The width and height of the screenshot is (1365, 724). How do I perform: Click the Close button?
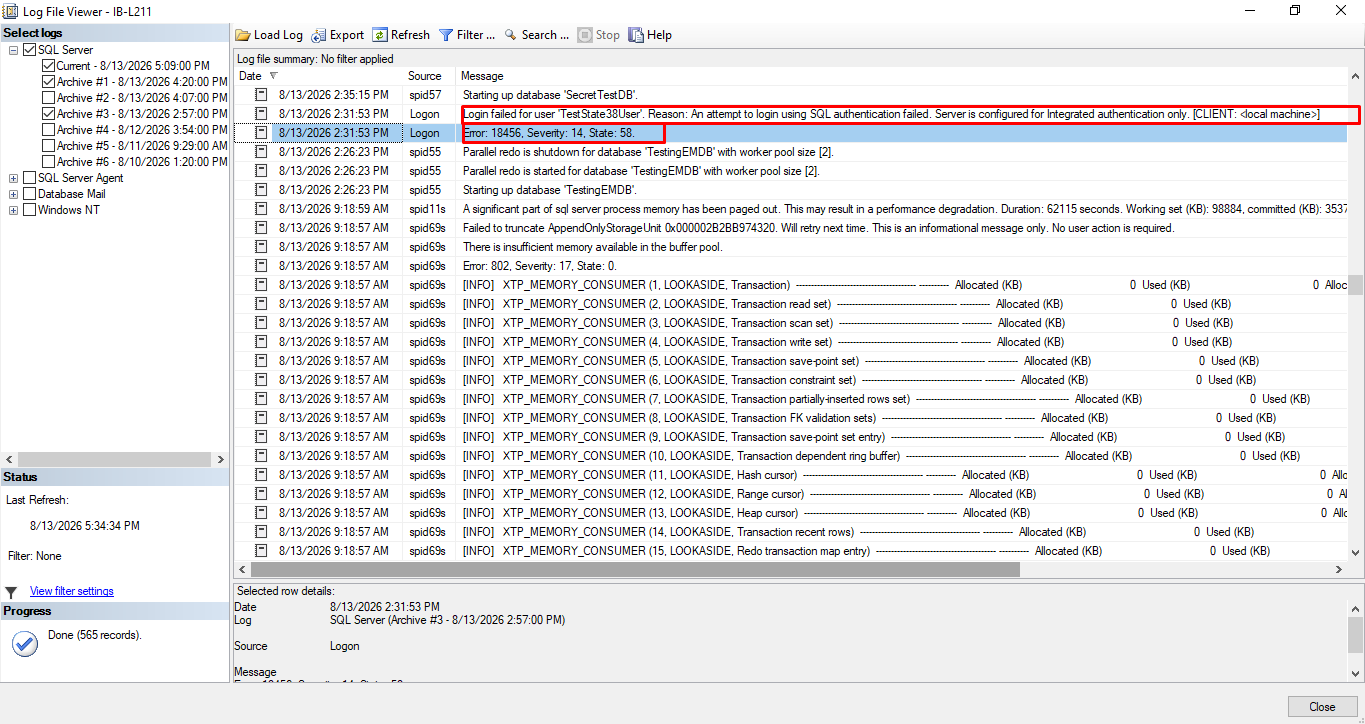[1323, 706]
